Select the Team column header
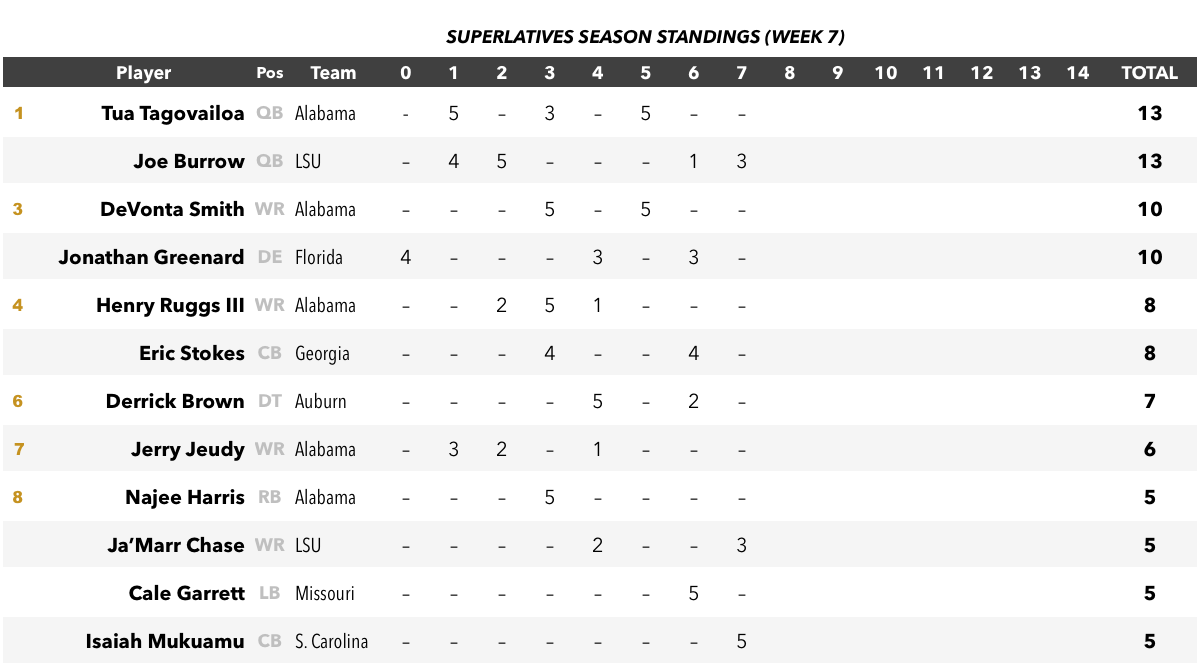This screenshot has width=1200, height=670. click(x=333, y=73)
